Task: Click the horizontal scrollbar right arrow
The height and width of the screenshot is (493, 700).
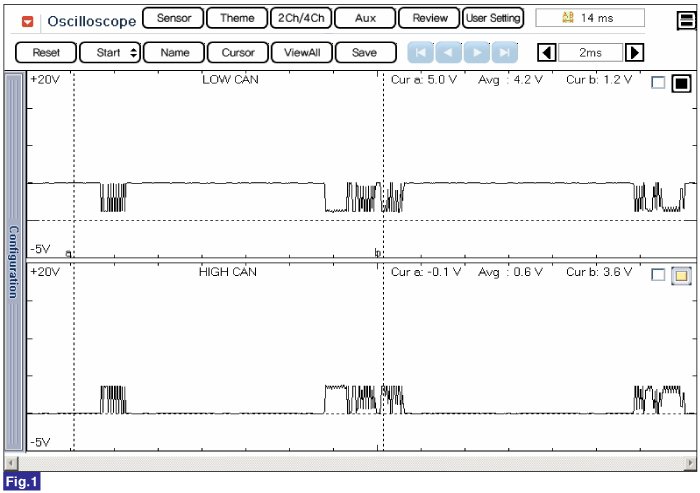Action: (x=691, y=462)
